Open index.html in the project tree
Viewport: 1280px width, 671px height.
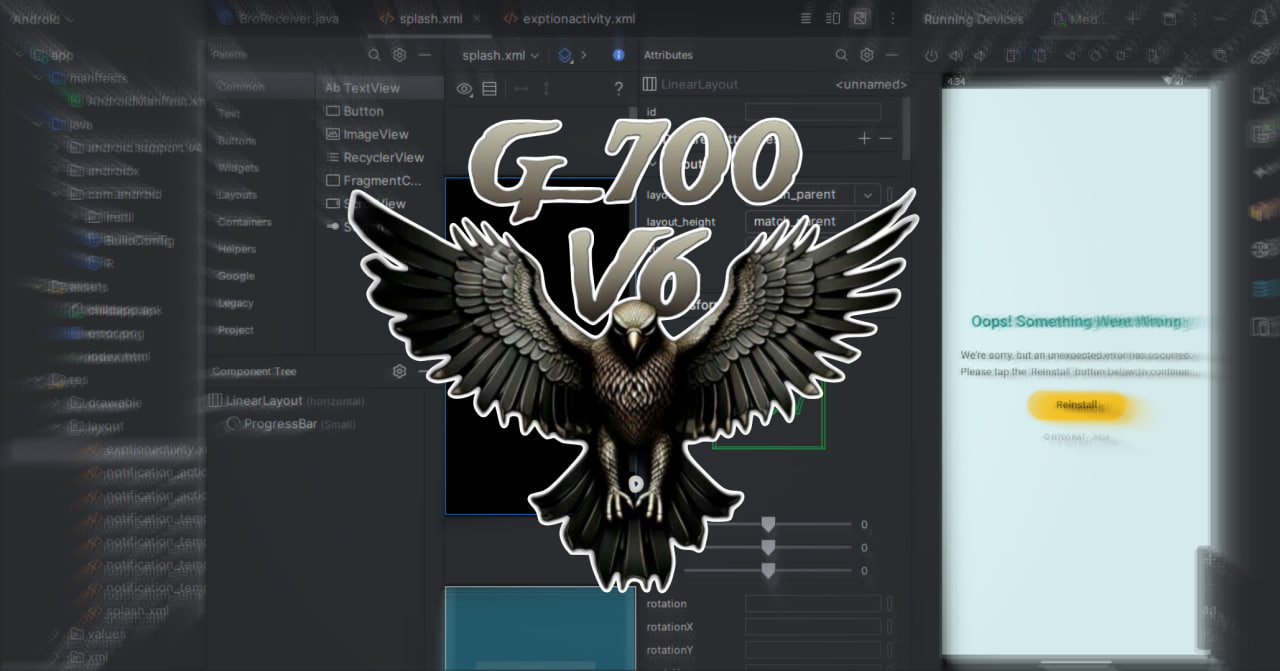click(x=109, y=357)
